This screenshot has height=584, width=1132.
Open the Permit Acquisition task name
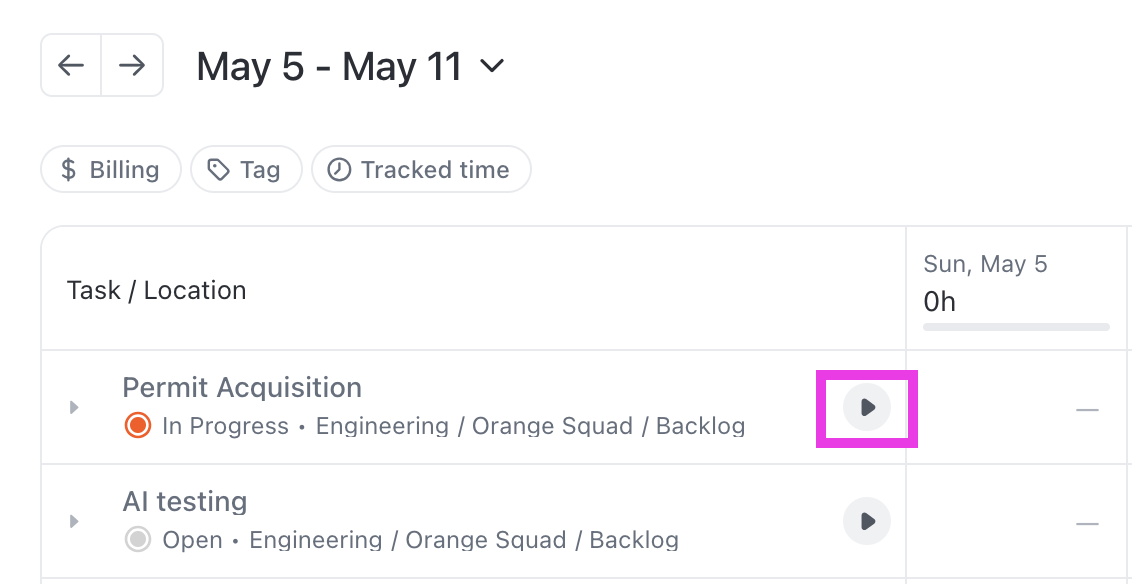[242, 388]
